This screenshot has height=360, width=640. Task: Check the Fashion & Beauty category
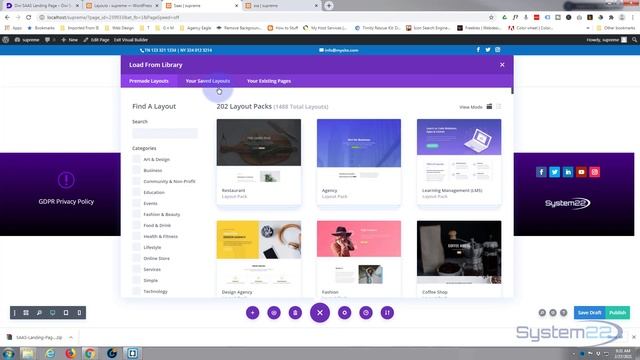pos(136,214)
